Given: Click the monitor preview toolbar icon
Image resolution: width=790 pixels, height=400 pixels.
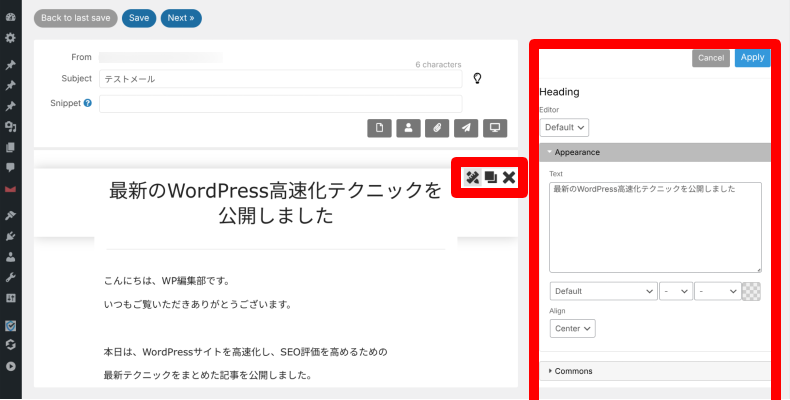Looking at the screenshot, I should [495, 128].
